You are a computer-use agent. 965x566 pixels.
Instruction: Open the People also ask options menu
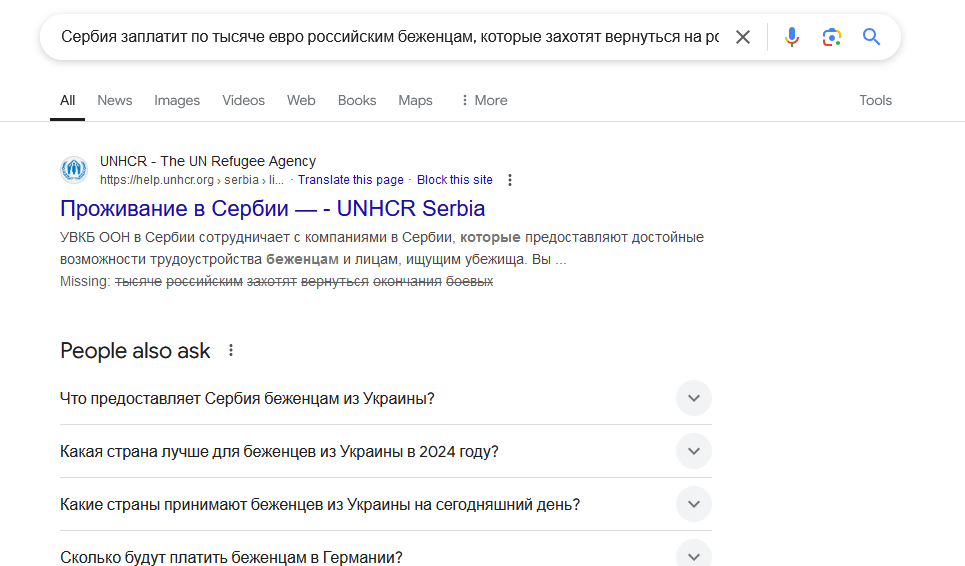pyautogui.click(x=231, y=351)
